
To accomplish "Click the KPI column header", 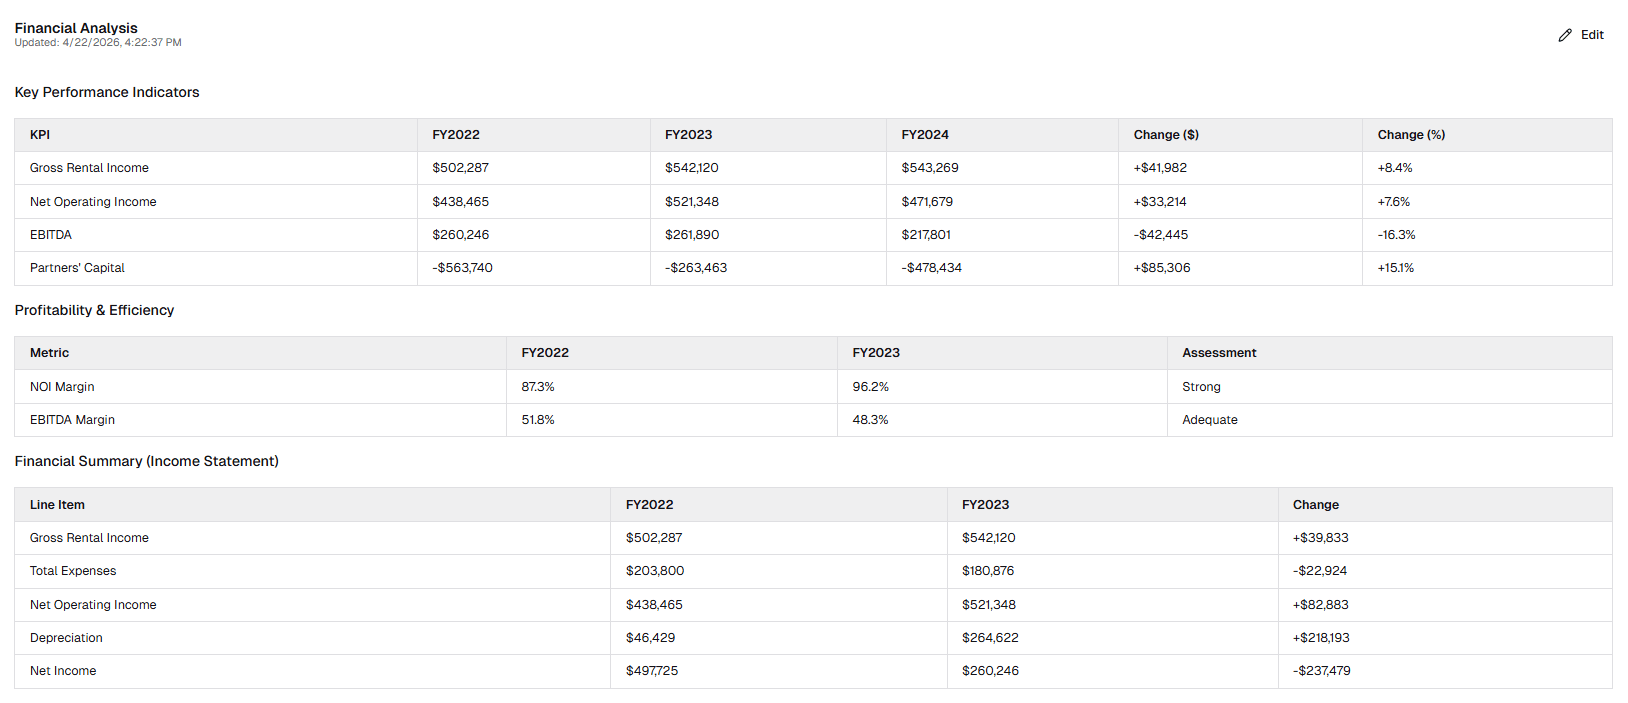I will [x=40, y=135].
